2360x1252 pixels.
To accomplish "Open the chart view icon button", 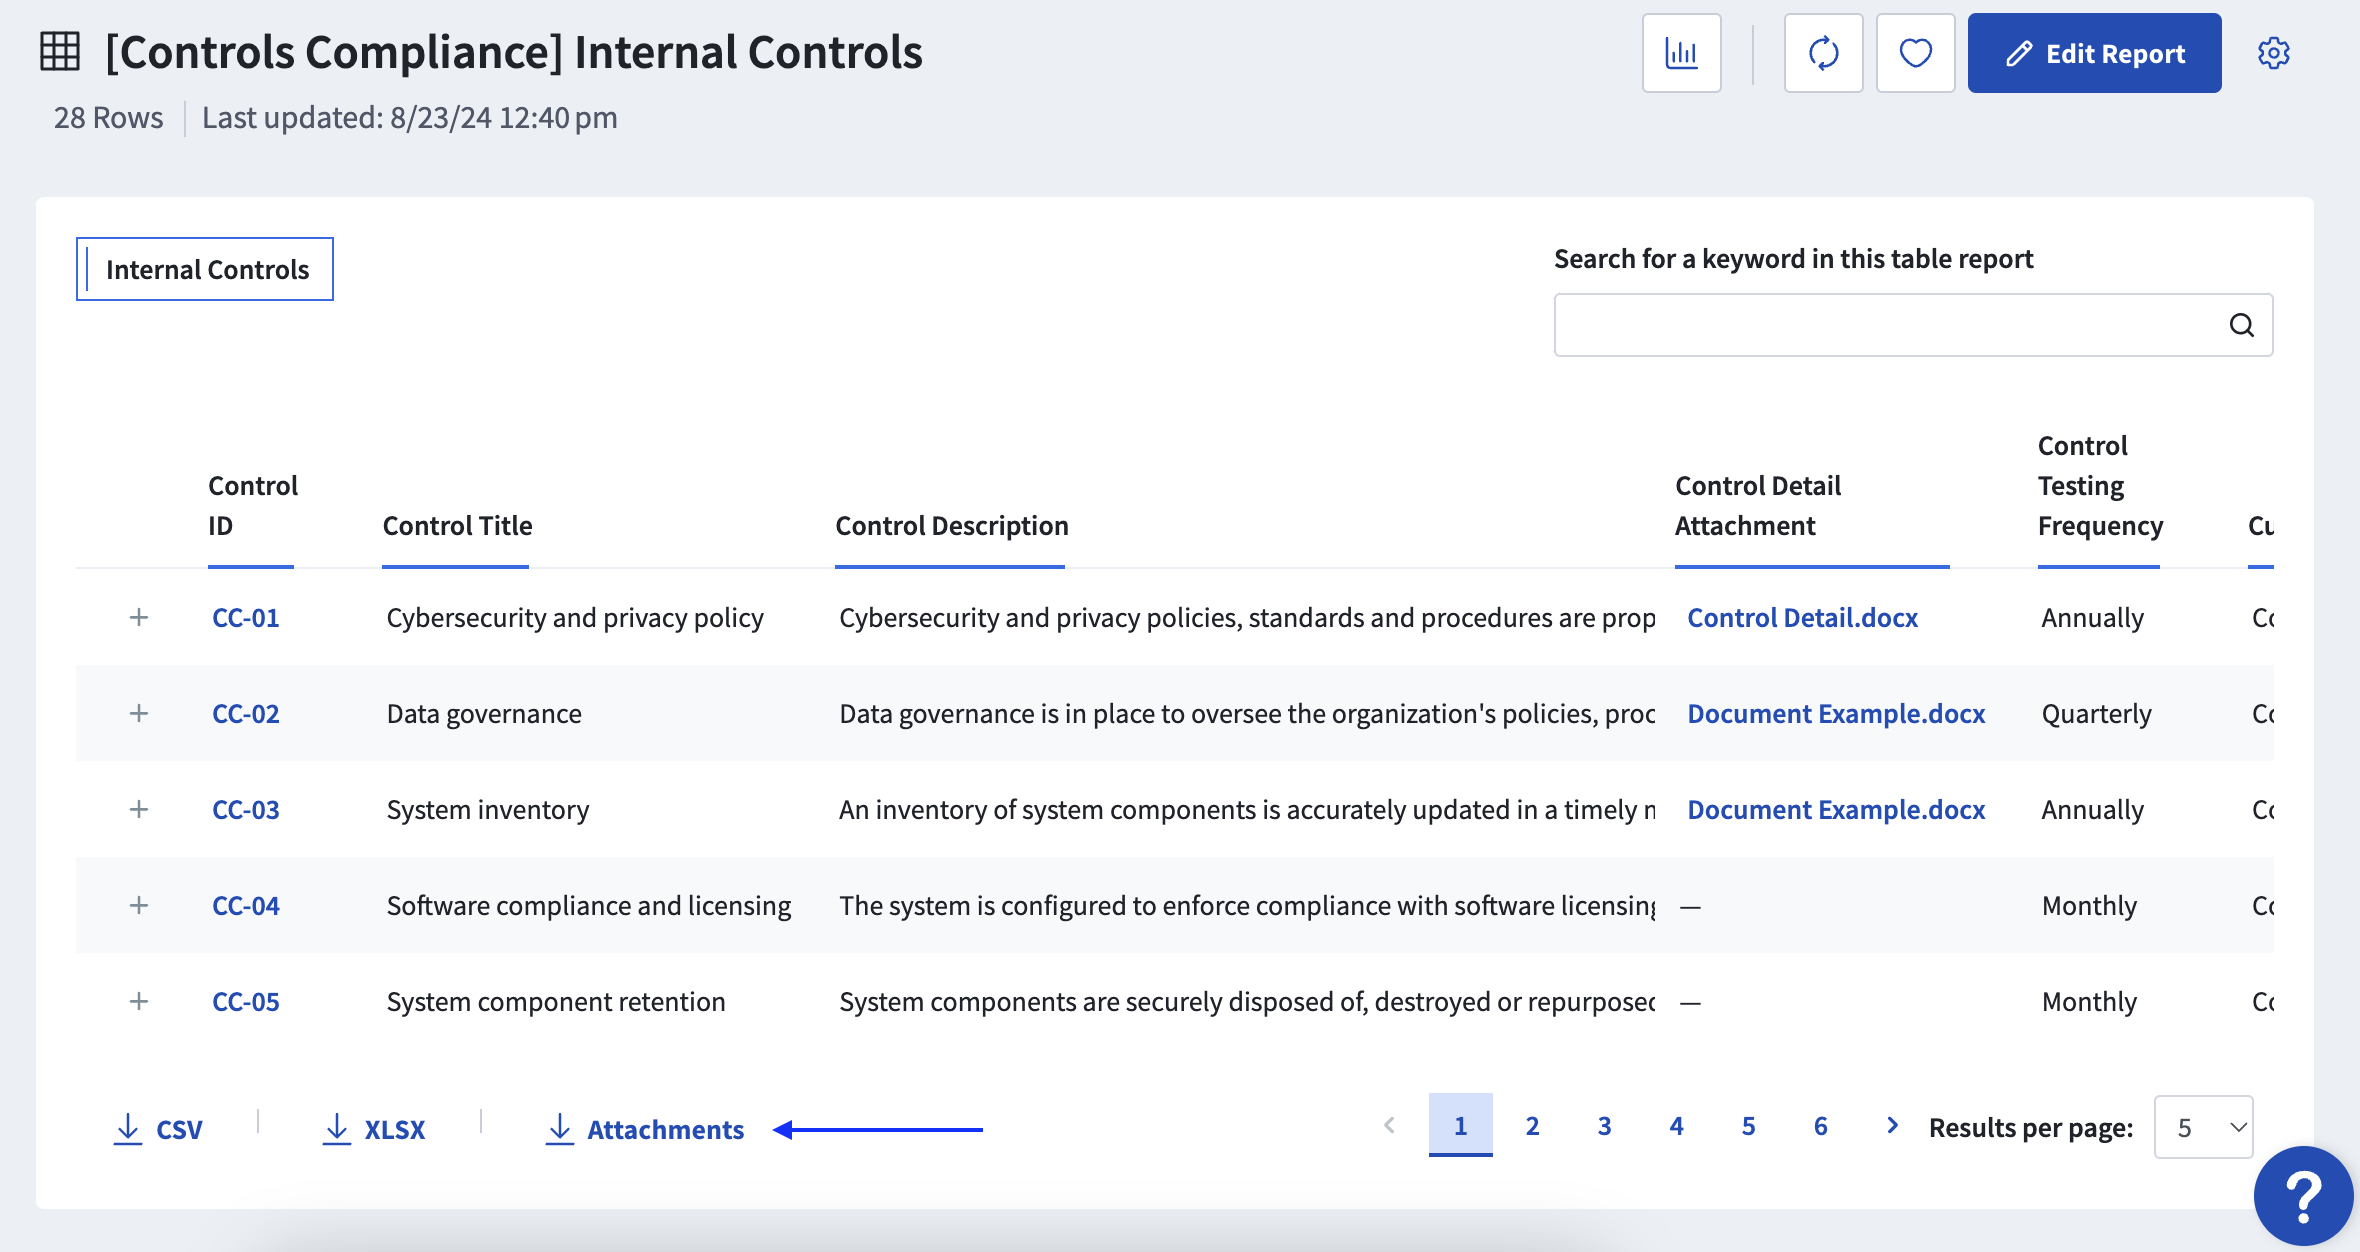I will tap(1681, 53).
